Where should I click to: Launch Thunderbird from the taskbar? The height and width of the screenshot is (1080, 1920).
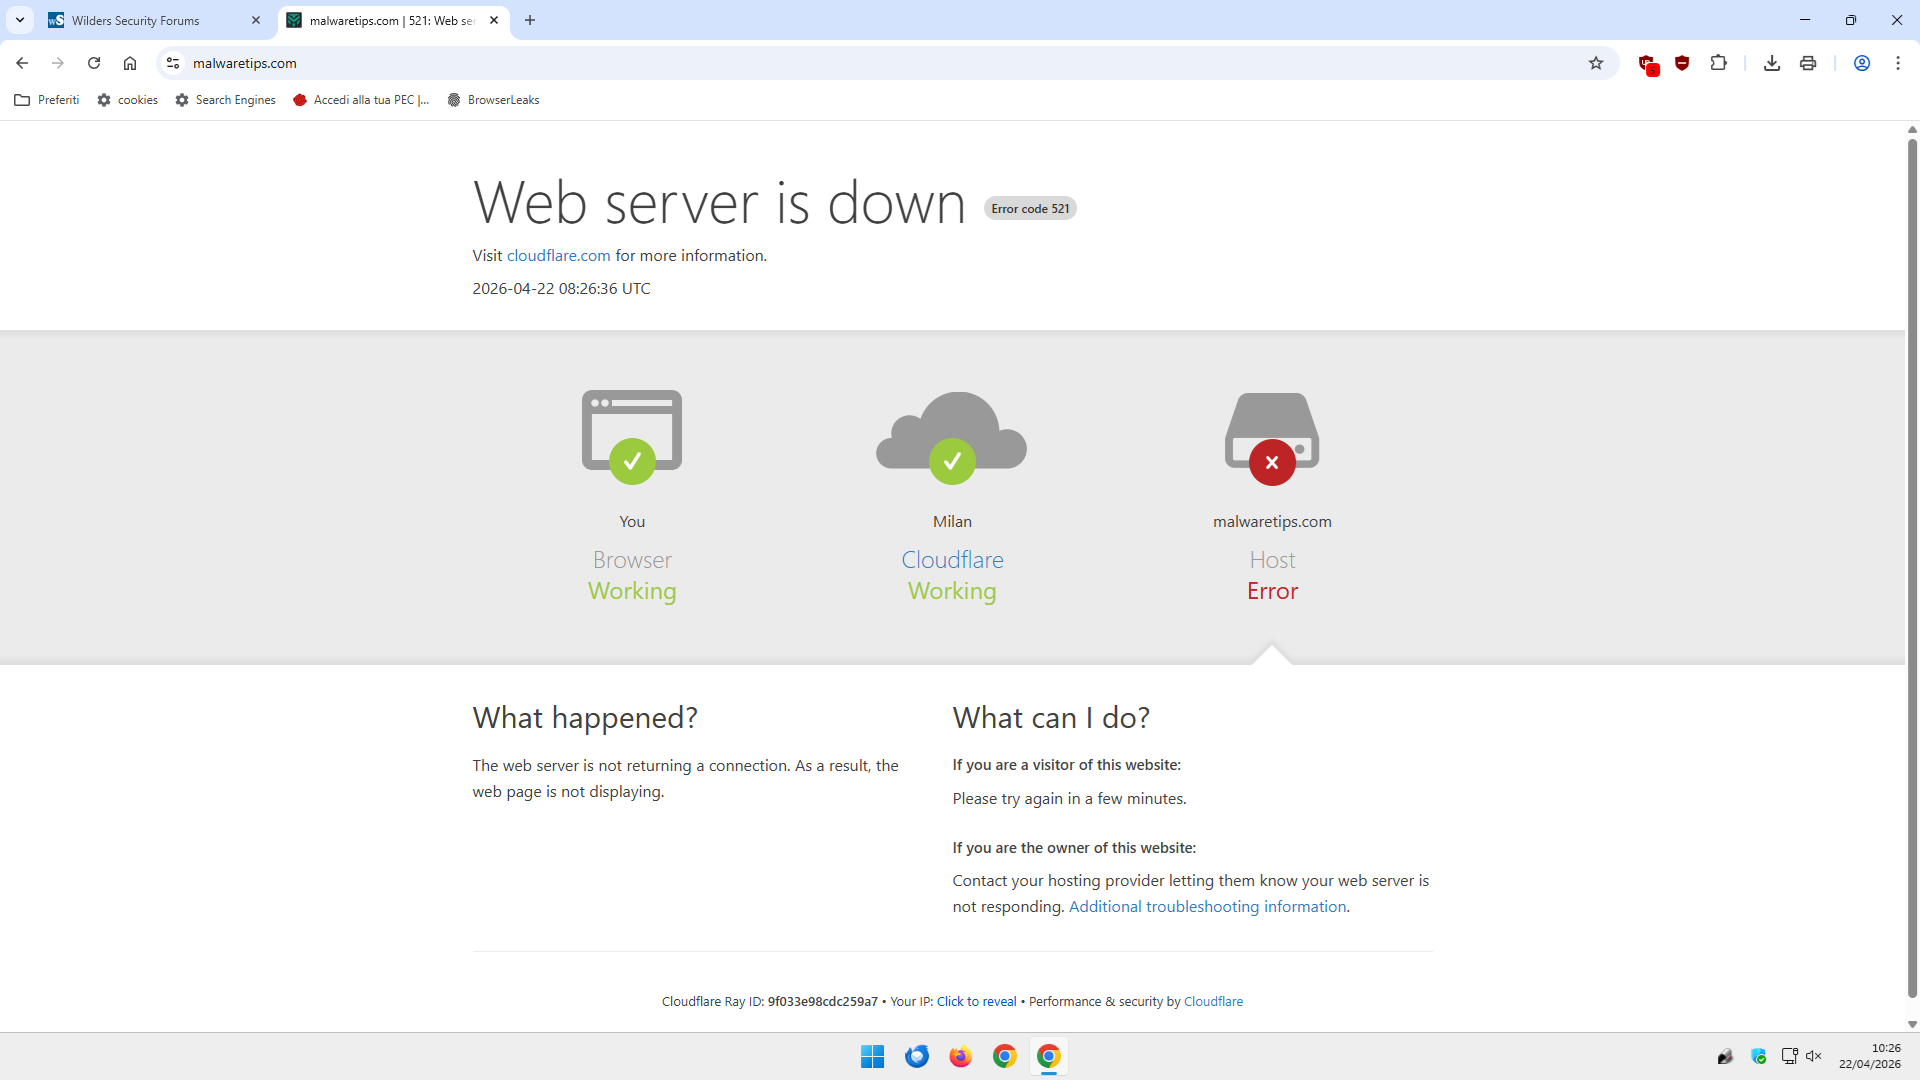tap(917, 1057)
